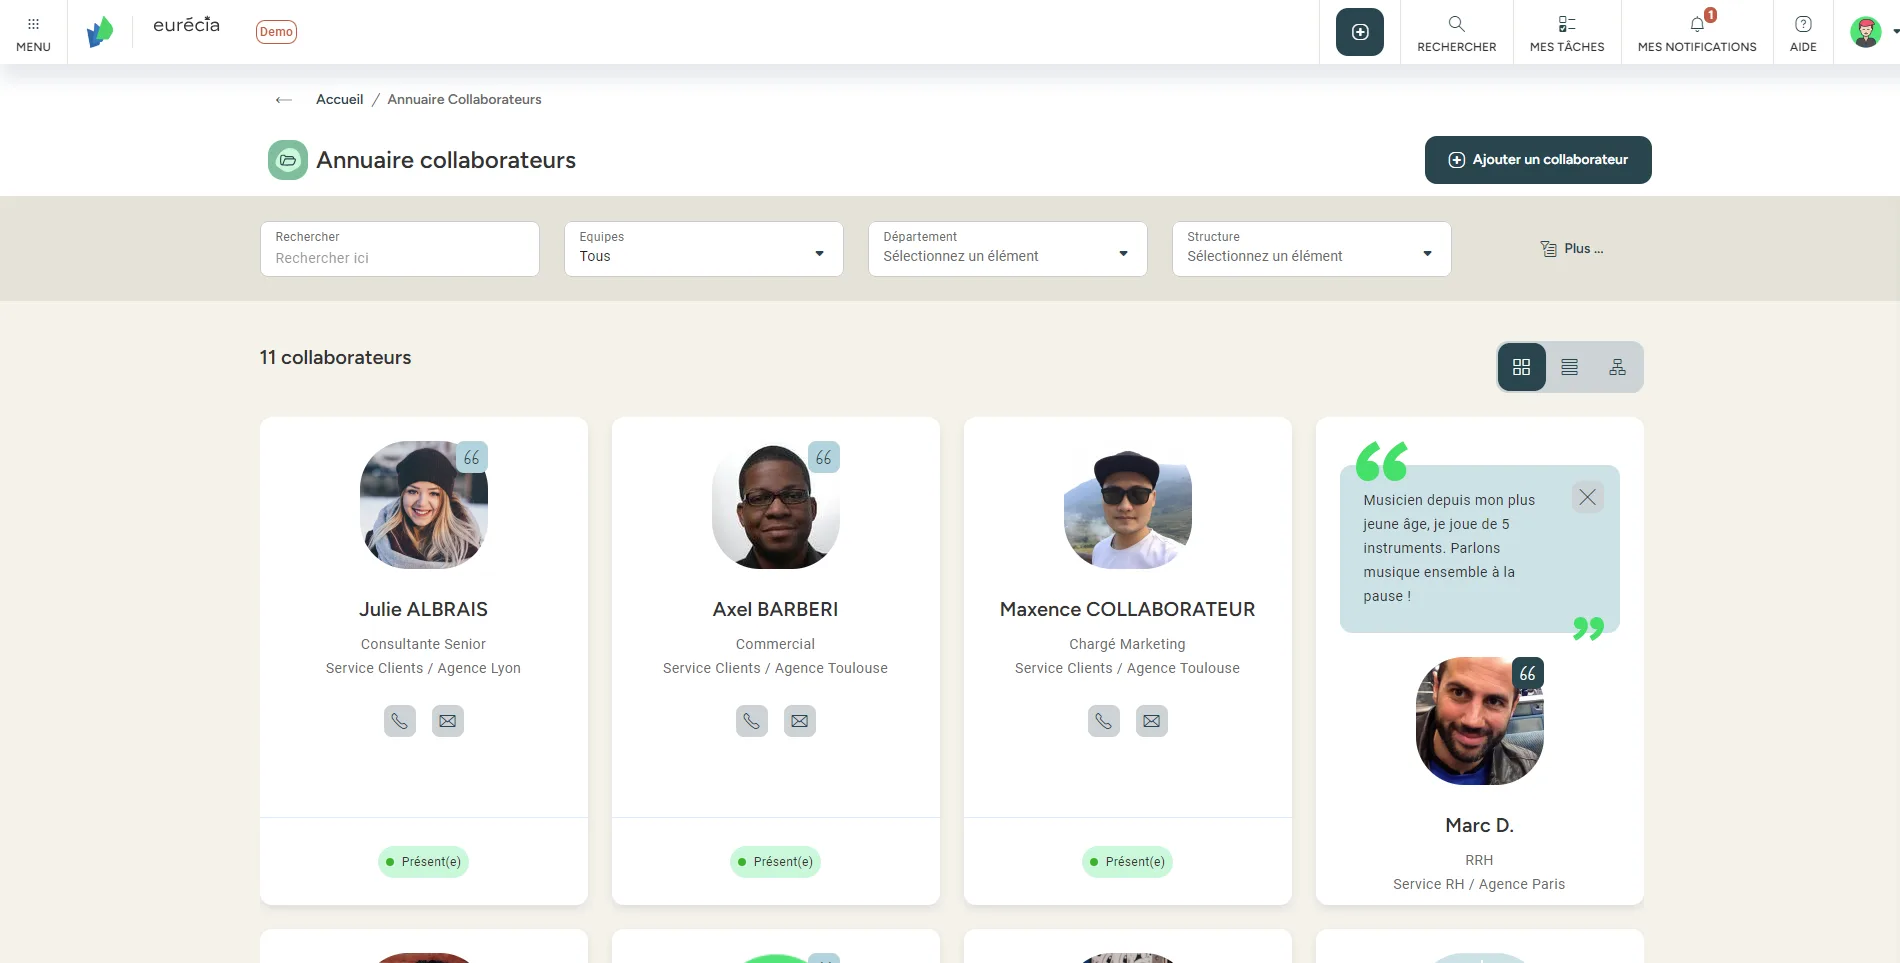Switch to org chart view
Image resolution: width=1900 pixels, height=963 pixels.
tap(1618, 367)
